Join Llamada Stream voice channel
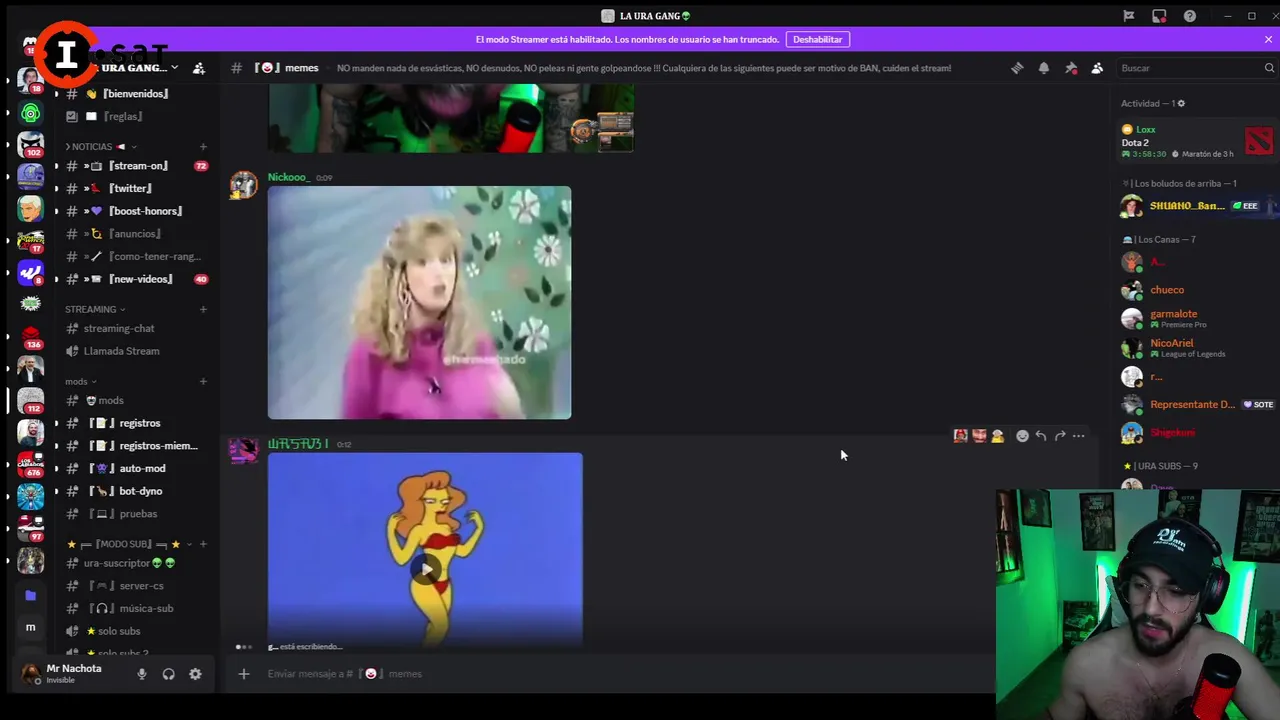1280x720 pixels. (x=135, y=351)
